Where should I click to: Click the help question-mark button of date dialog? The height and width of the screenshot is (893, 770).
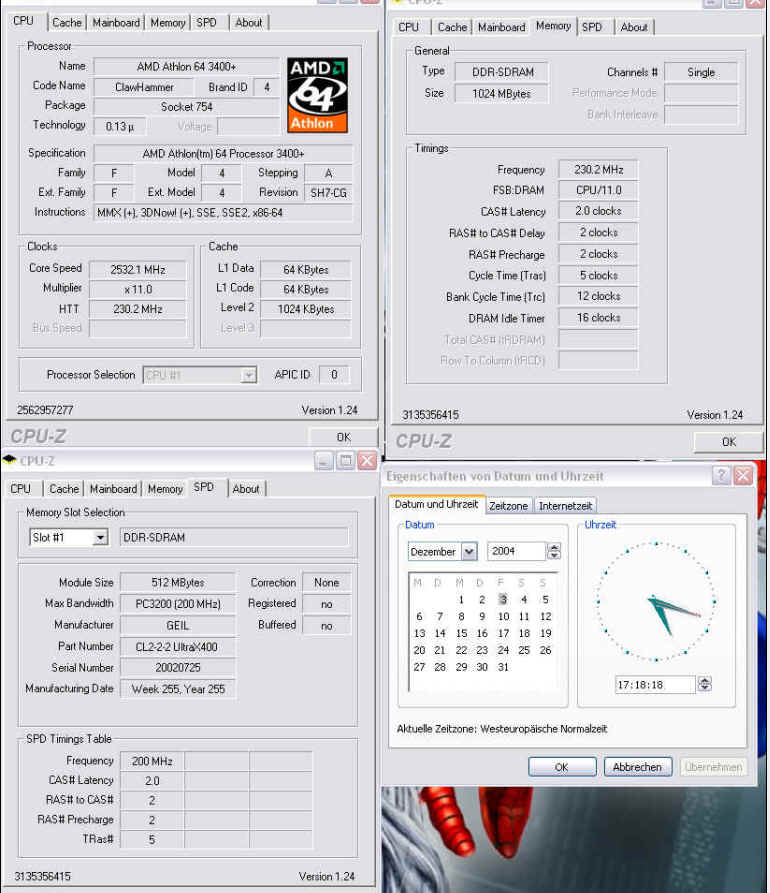[722, 475]
